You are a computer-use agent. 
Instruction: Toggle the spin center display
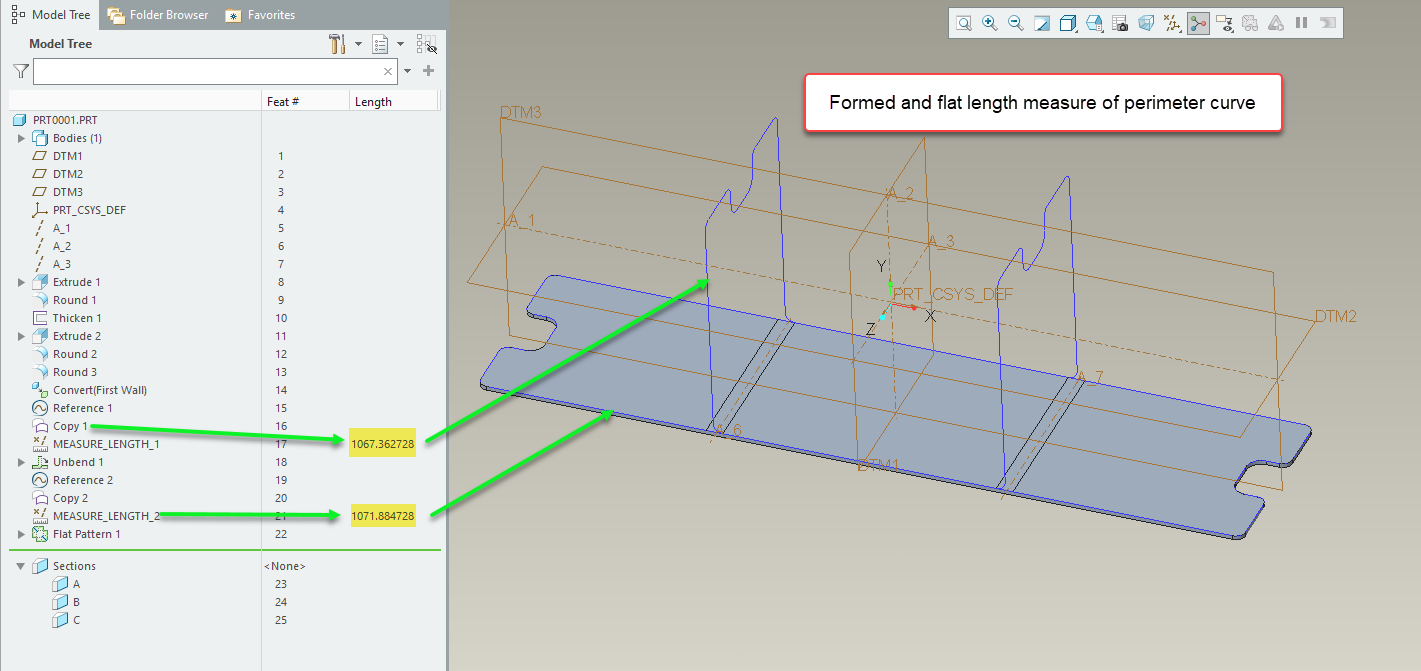(1198, 22)
